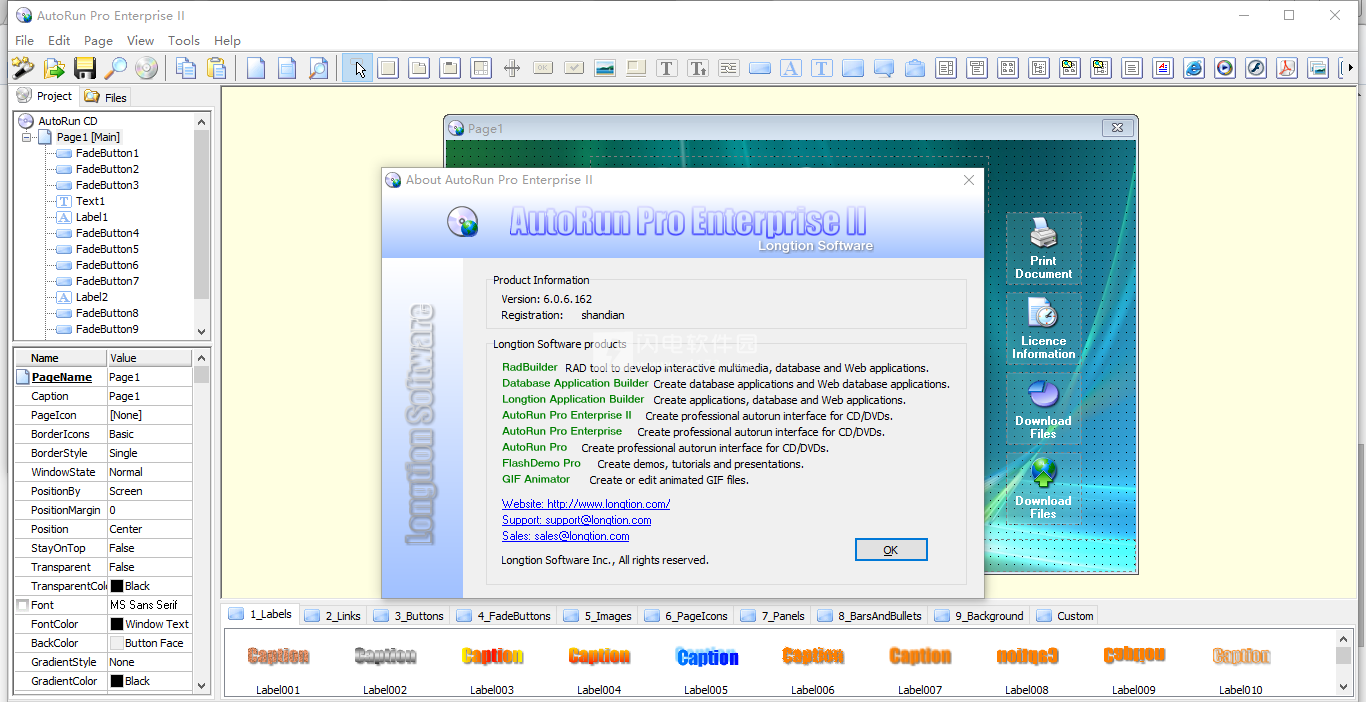Open the Custom gallery tab

pos(1065,615)
